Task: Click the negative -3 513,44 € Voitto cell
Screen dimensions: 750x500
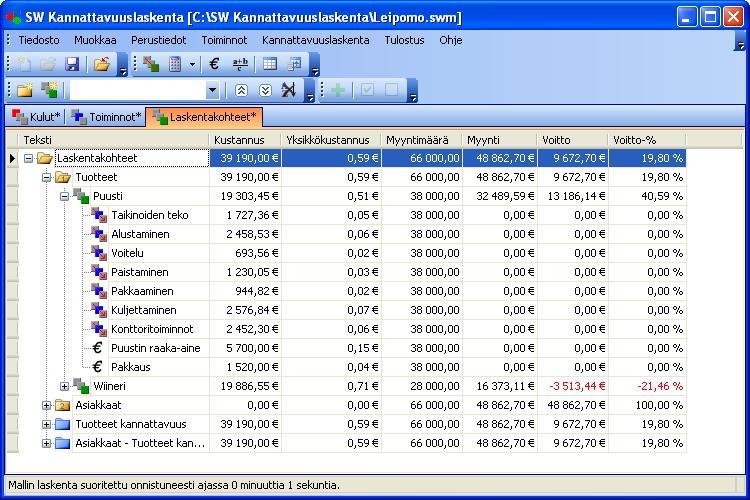Action: click(573, 386)
